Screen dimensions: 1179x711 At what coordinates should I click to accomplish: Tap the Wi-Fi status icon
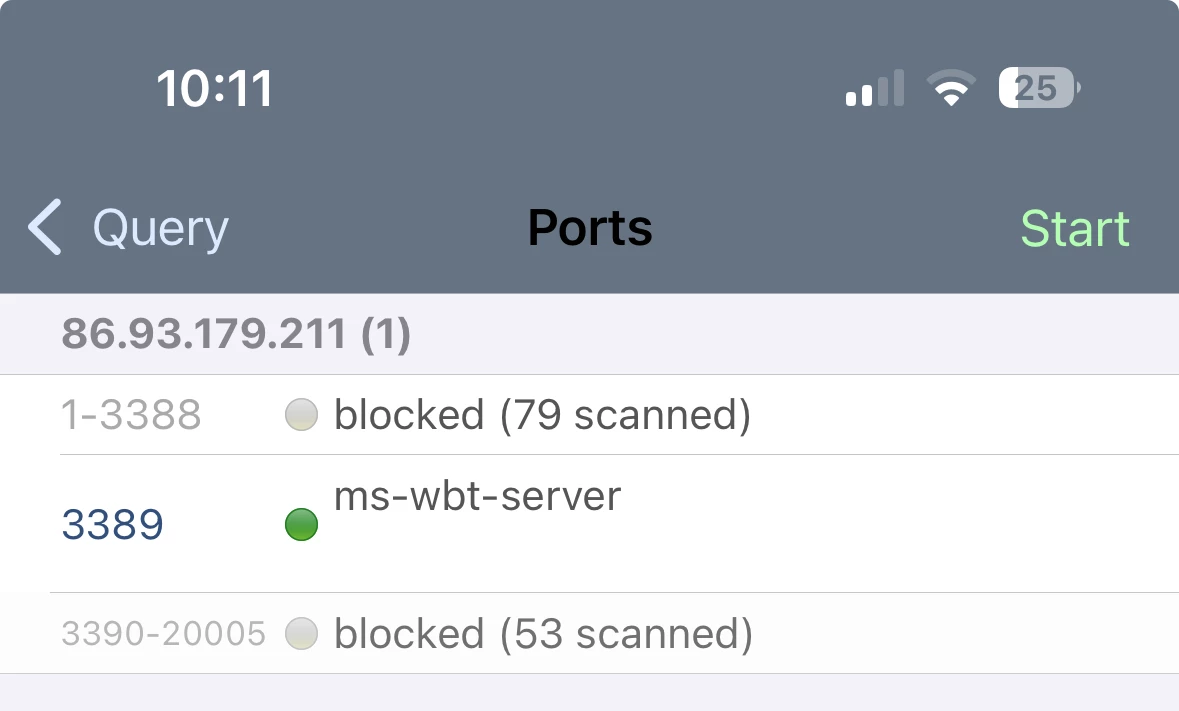click(953, 89)
